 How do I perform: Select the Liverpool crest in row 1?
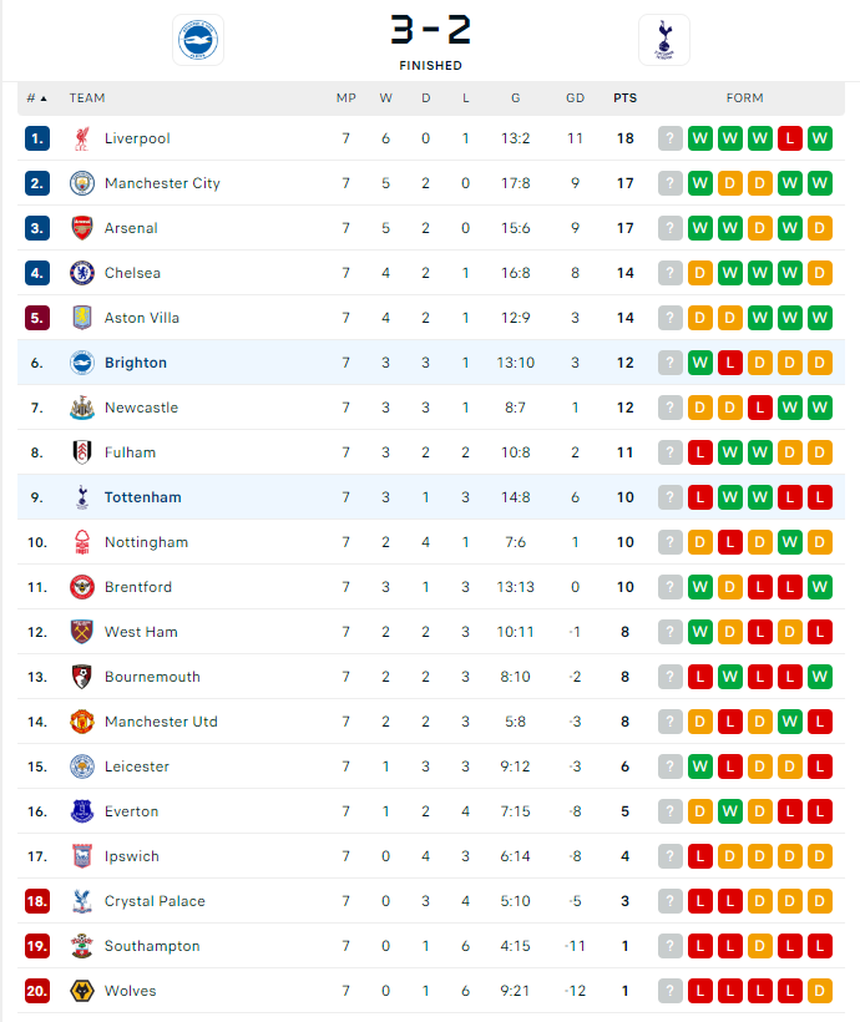click(83, 138)
